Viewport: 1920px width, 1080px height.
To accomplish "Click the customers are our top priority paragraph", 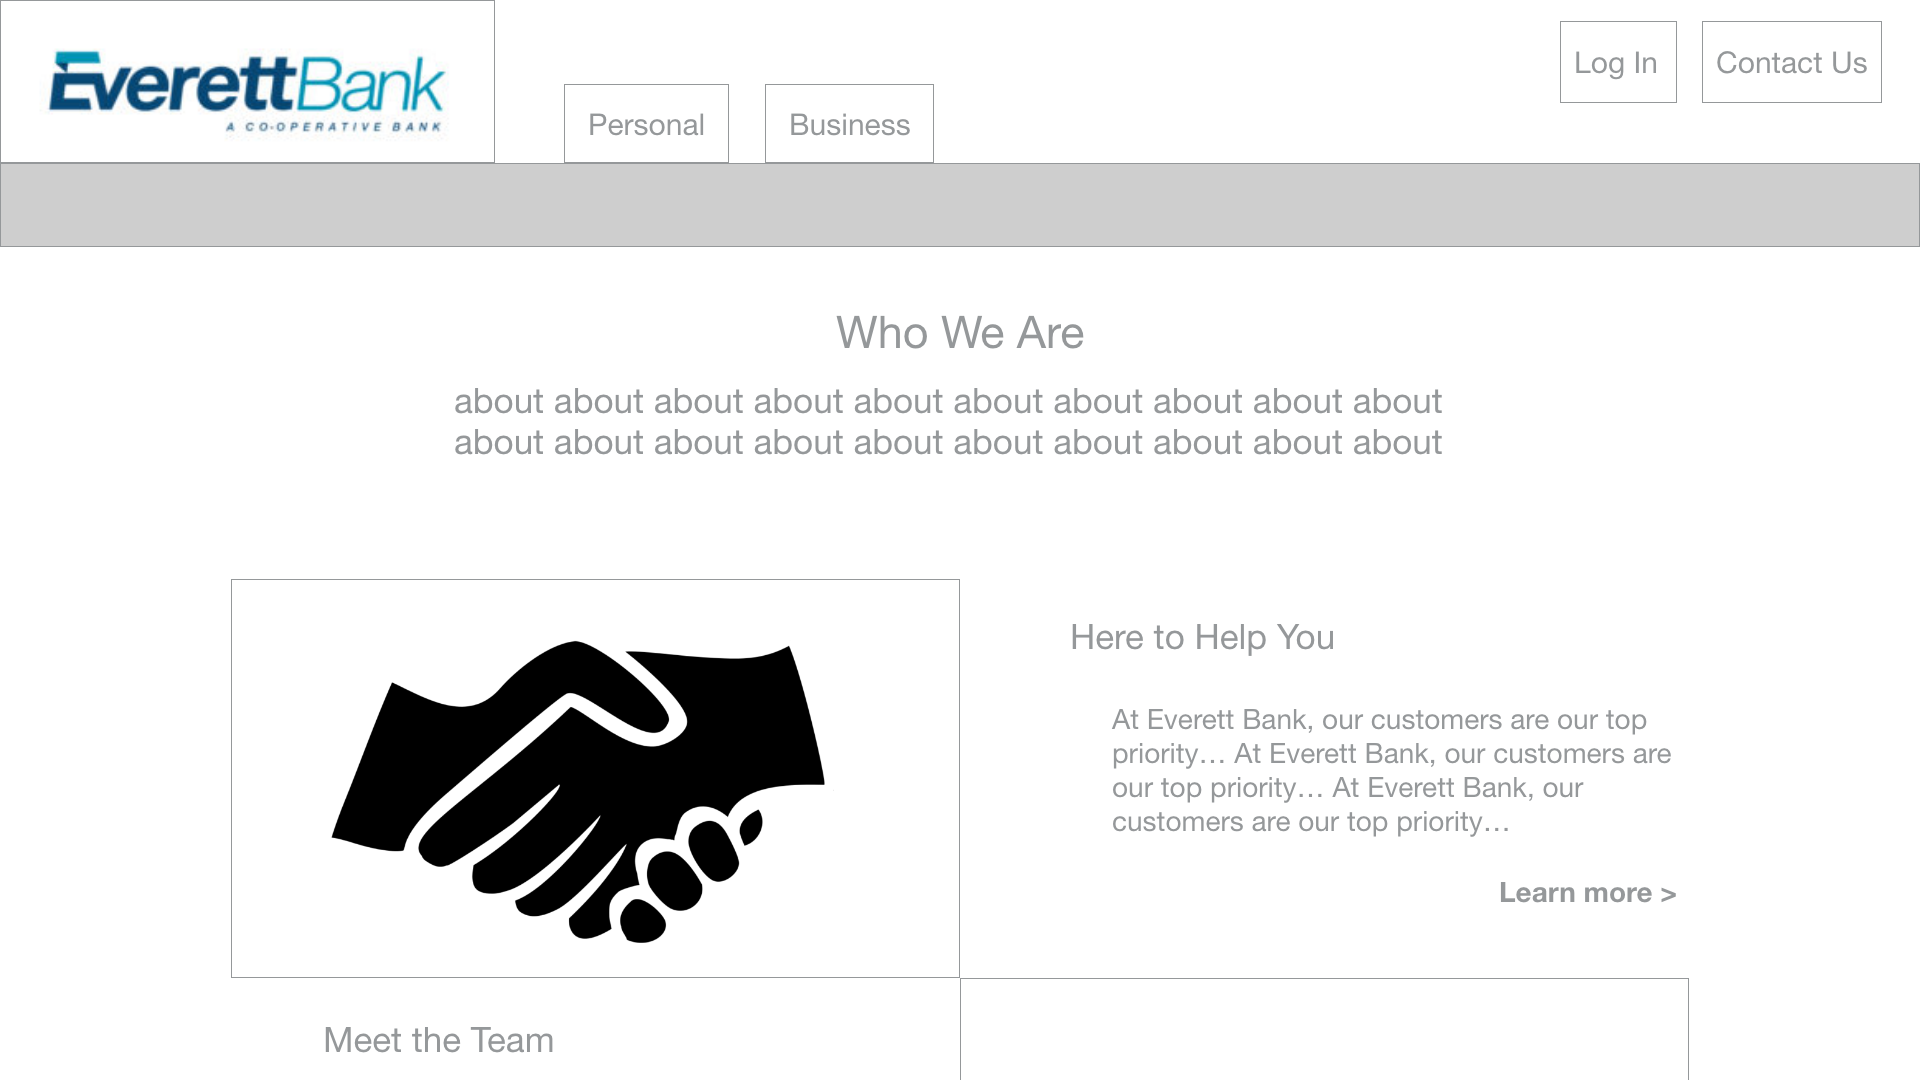I will click(x=1391, y=771).
